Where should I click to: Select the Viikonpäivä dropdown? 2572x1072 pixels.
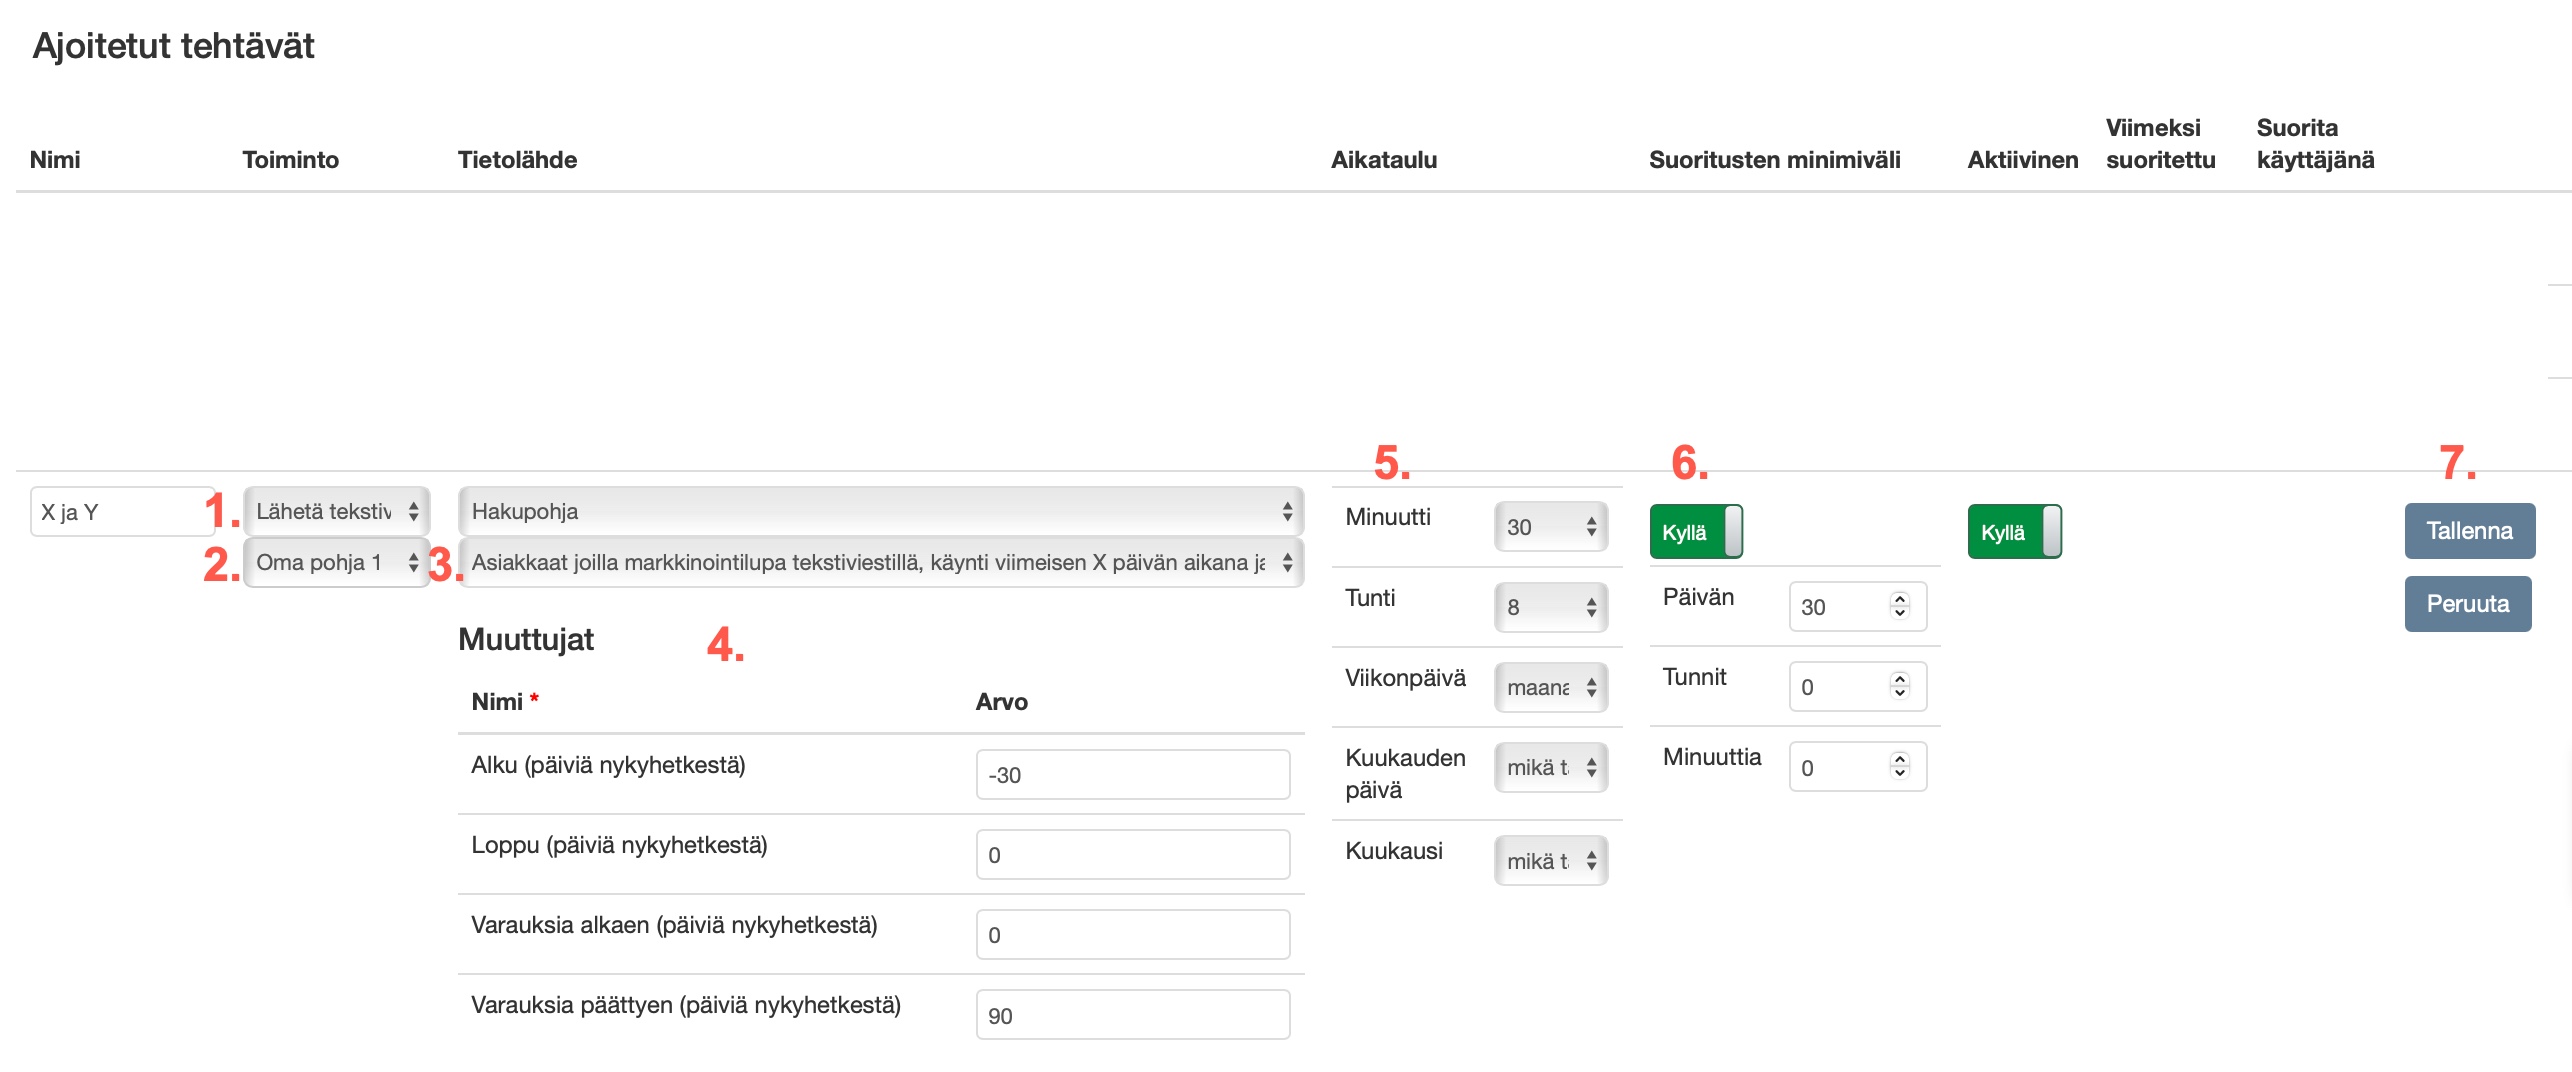[1550, 688]
